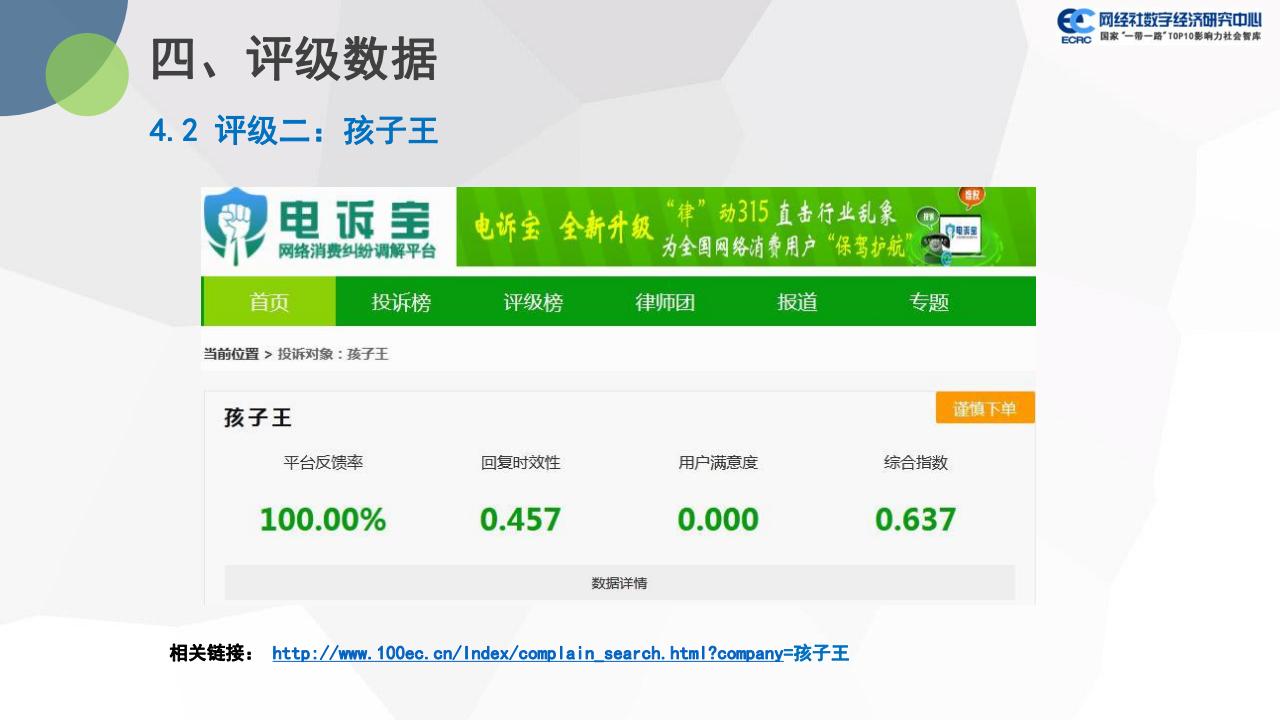Click the 100.00% value
Viewport: 1280px width, 720px height.
323,519
